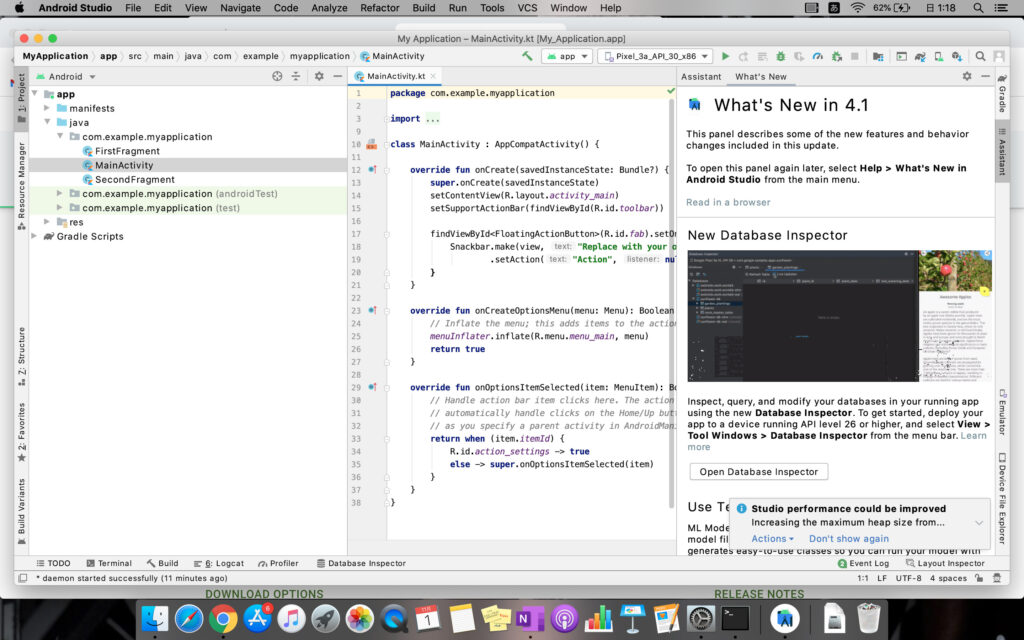This screenshot has height=640, width=1024.
Task: Open Assistant panel gear settings
Action: 967,76
